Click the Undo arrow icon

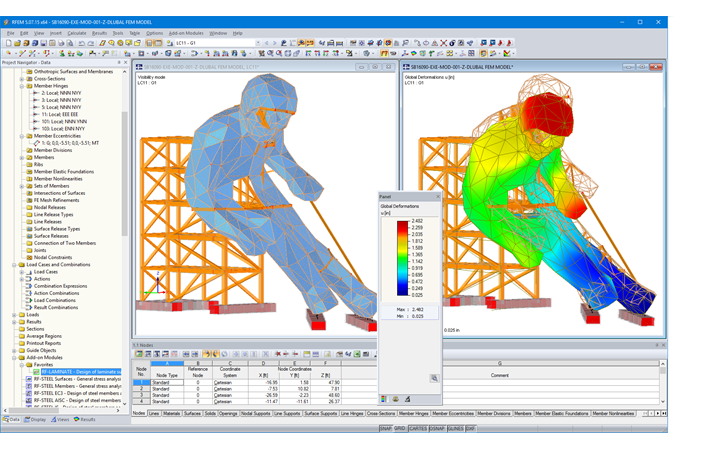coord(82,43)
